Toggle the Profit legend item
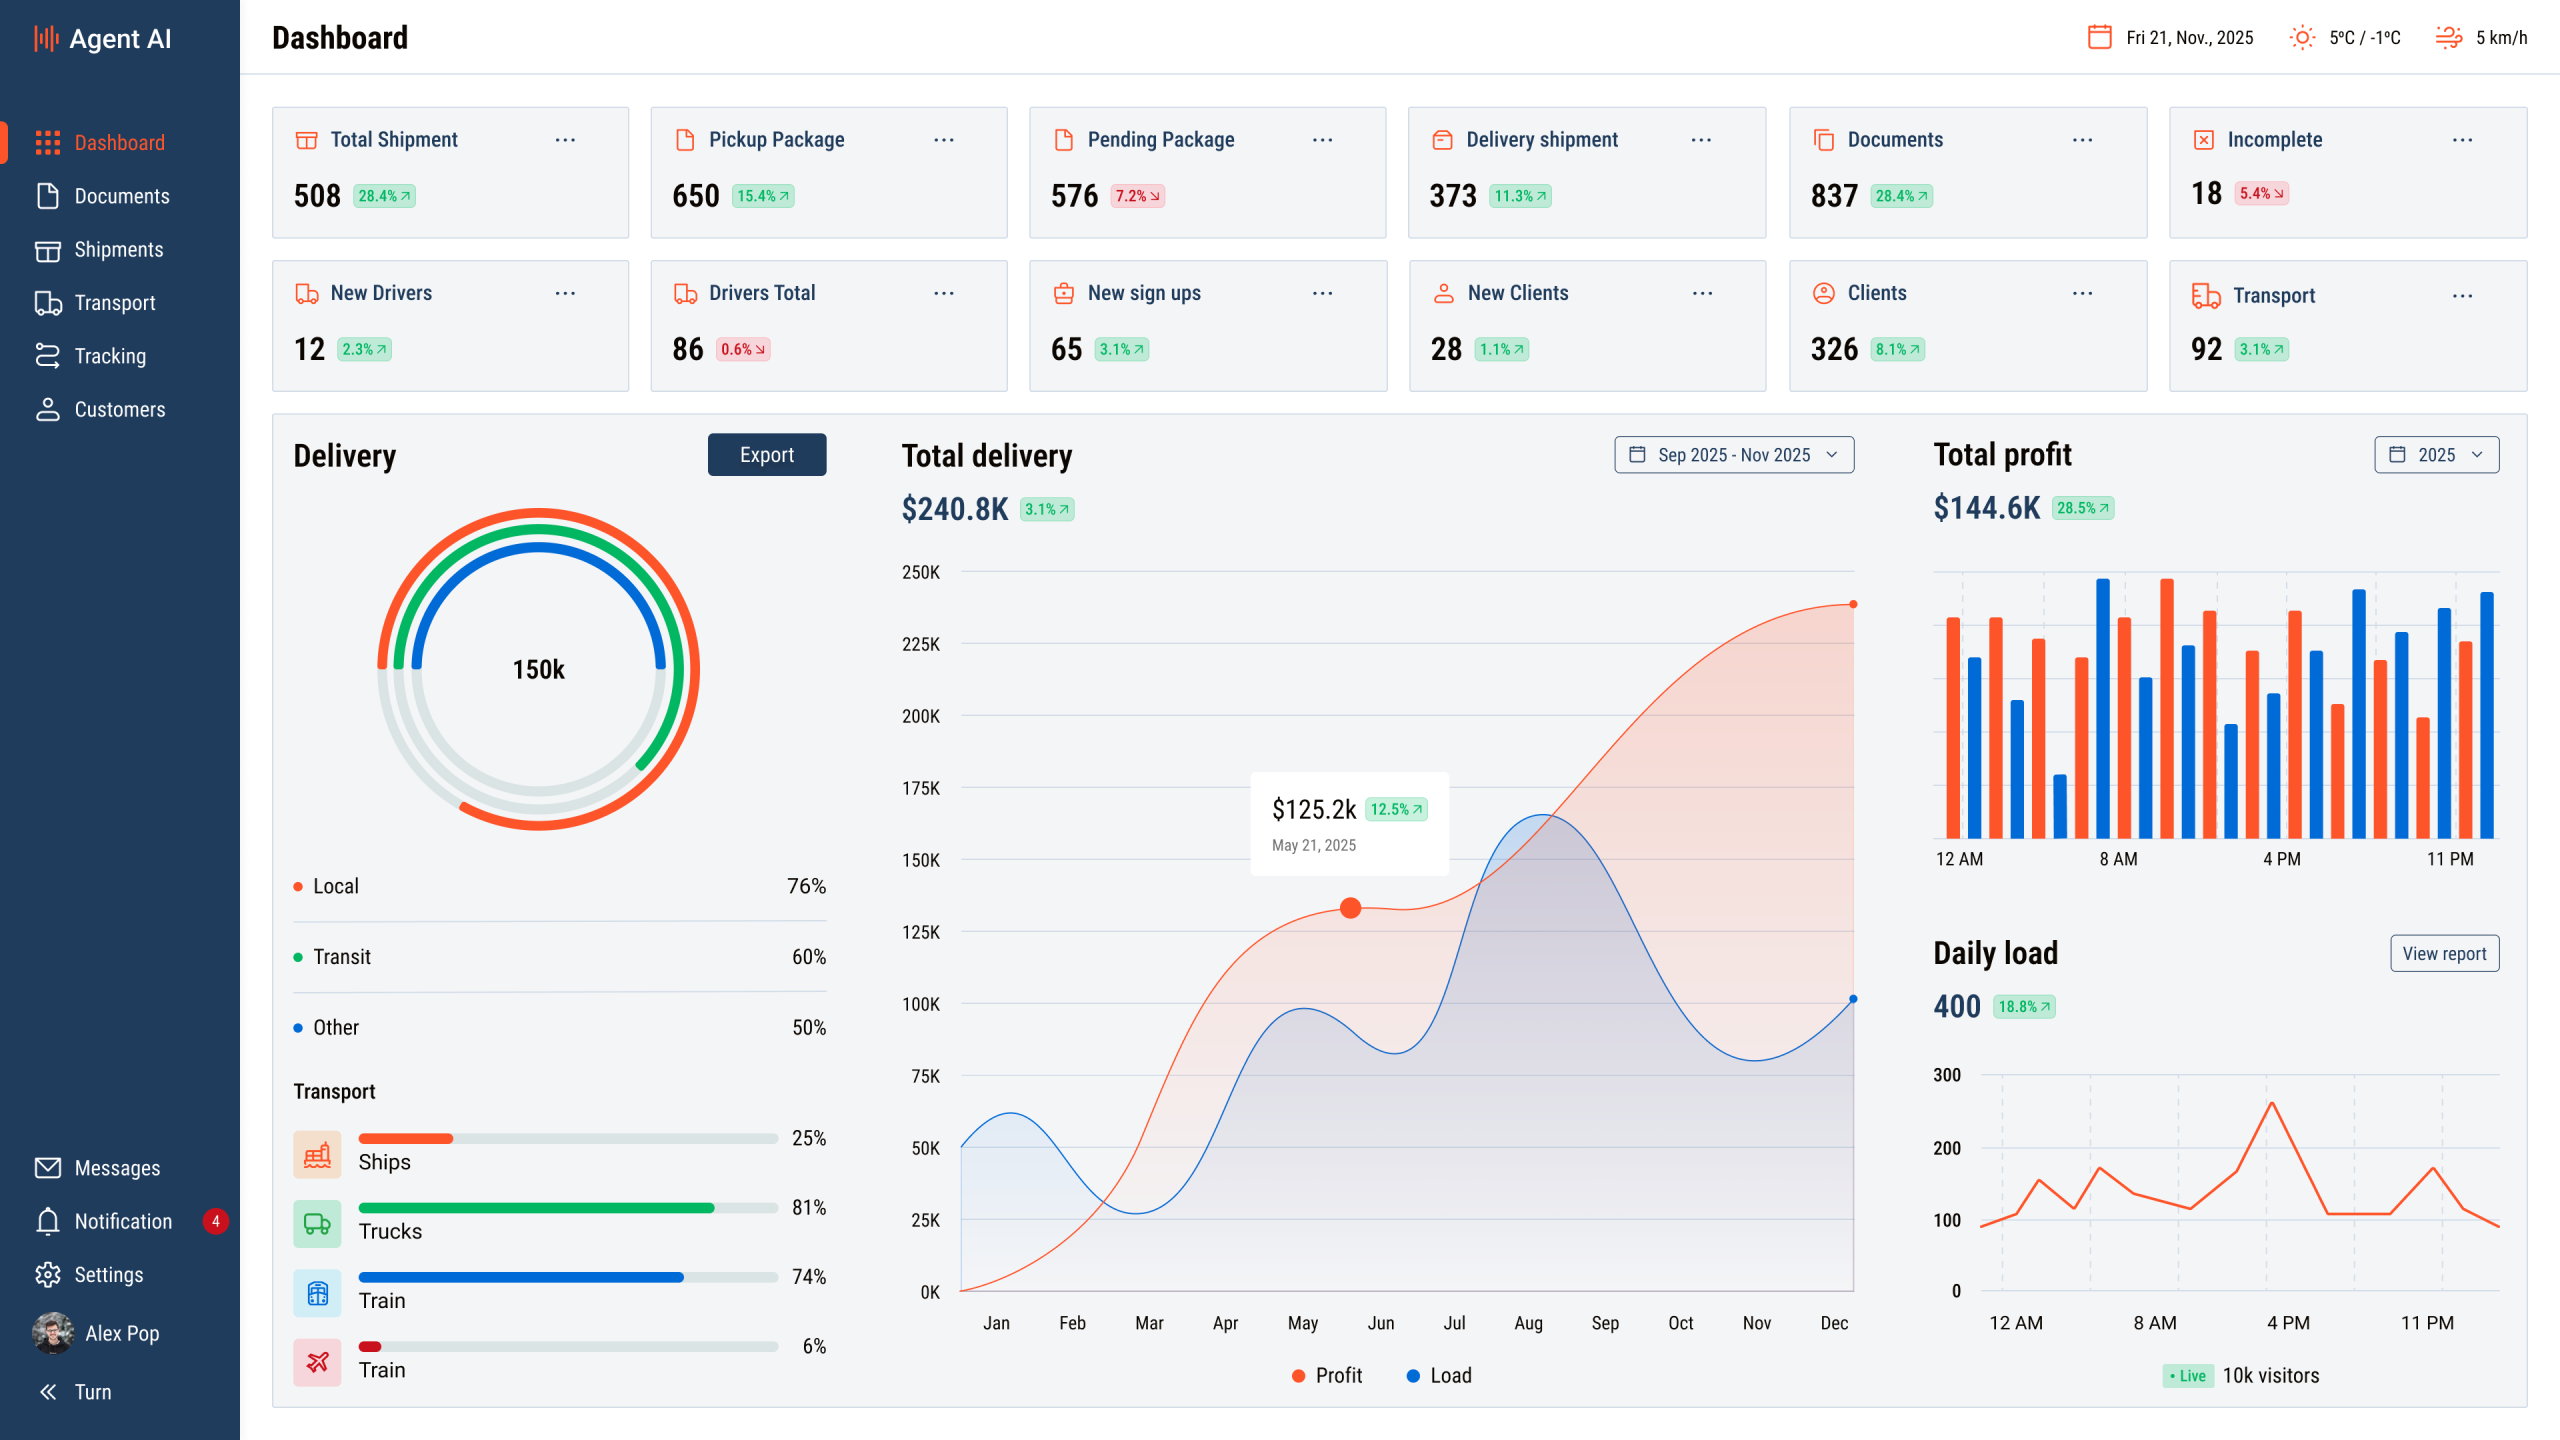 click(x=1327, y=1375)
